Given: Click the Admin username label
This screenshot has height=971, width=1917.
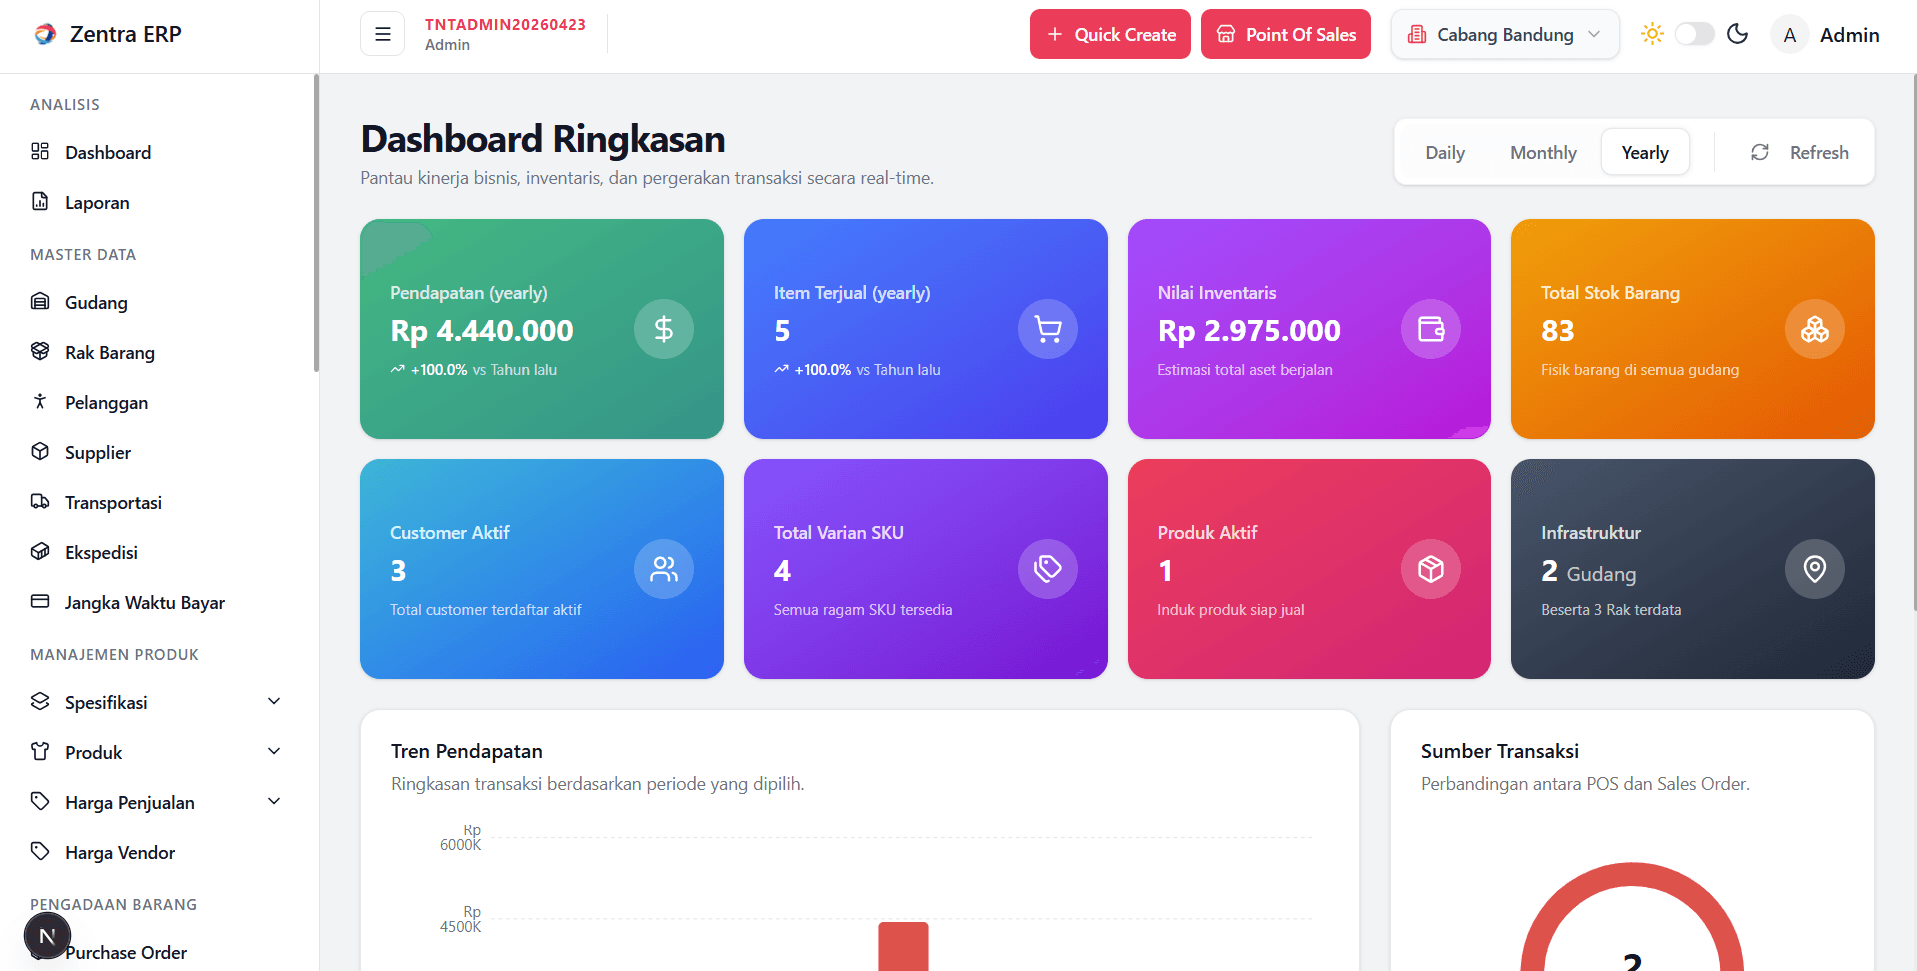Looking at the screenshot, I should point(1850,35).
